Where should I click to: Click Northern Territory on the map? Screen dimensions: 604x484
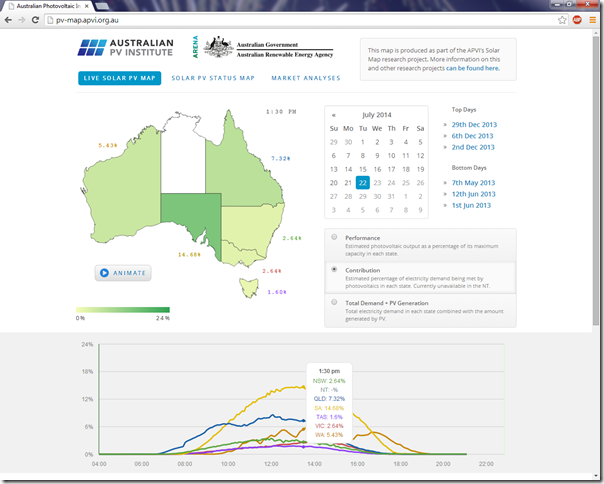(183, 158)
